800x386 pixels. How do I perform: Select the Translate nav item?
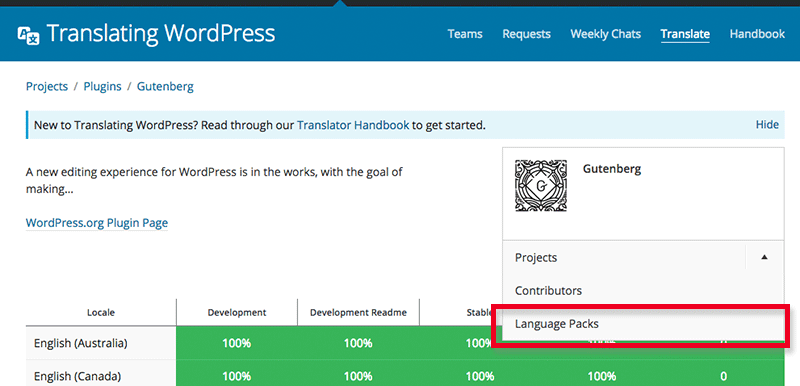(685, 34)
